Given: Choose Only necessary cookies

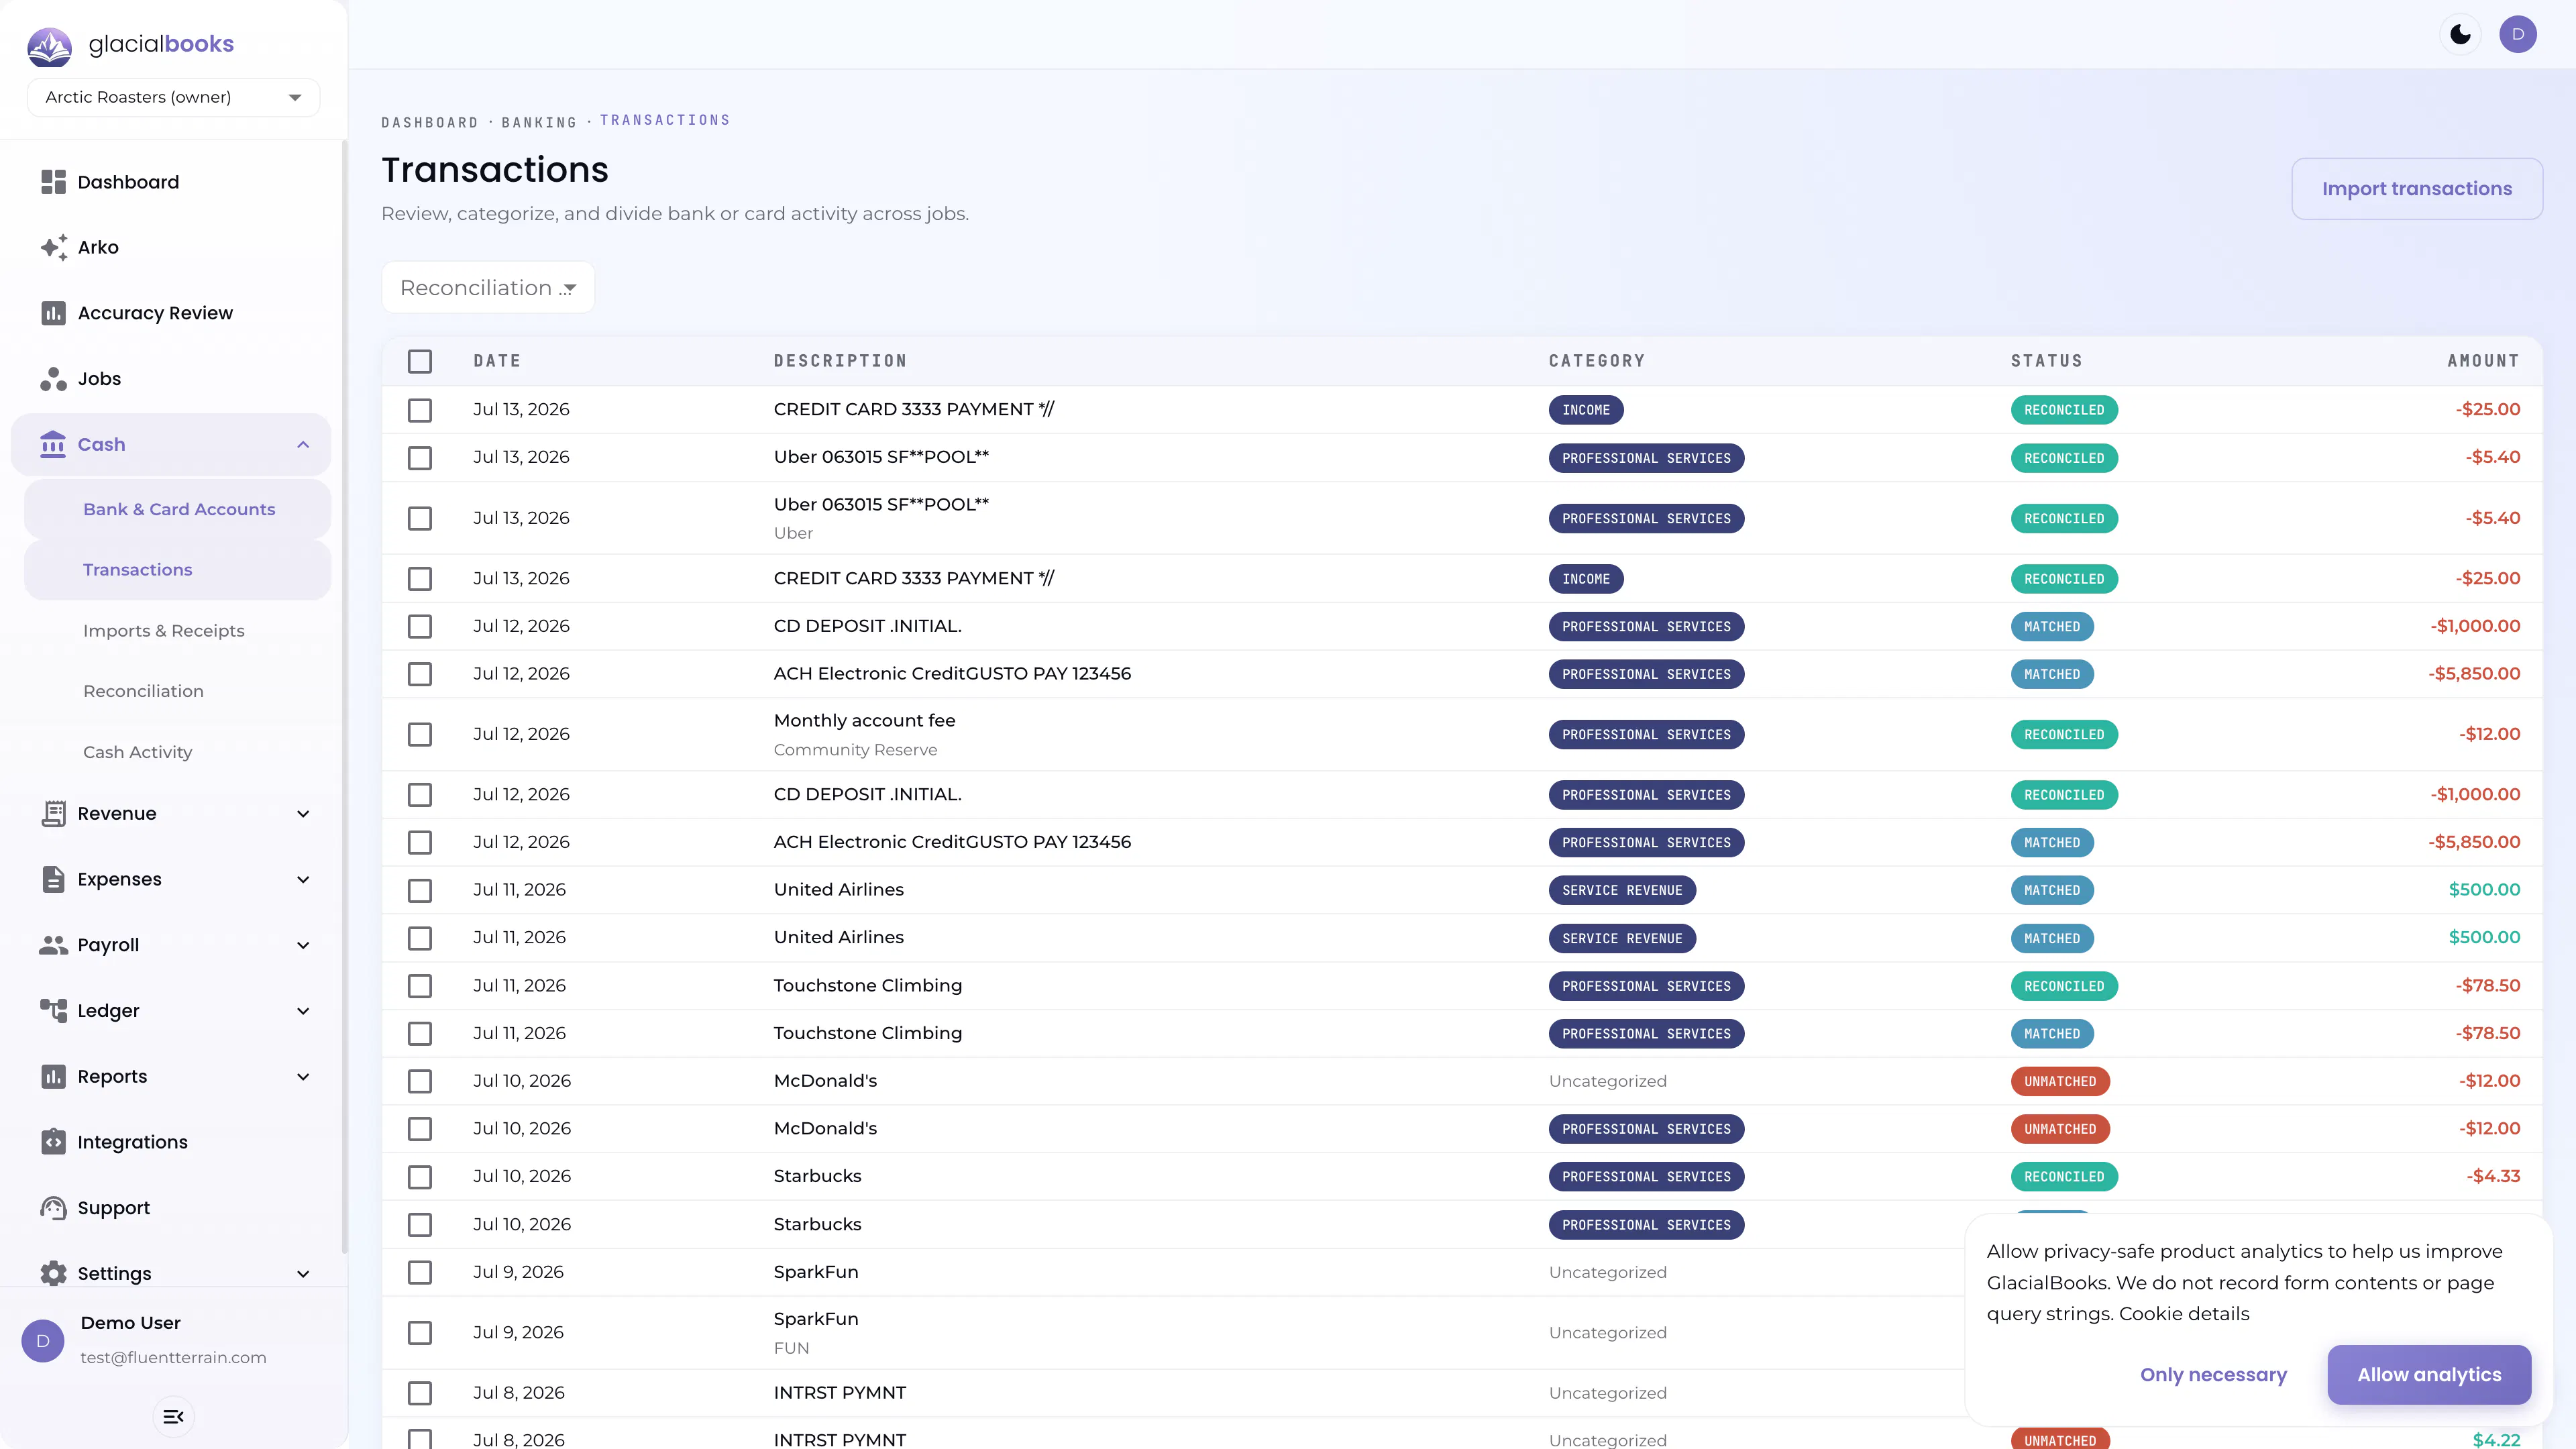Looking at the screenshot, I should (2213, 1375).
